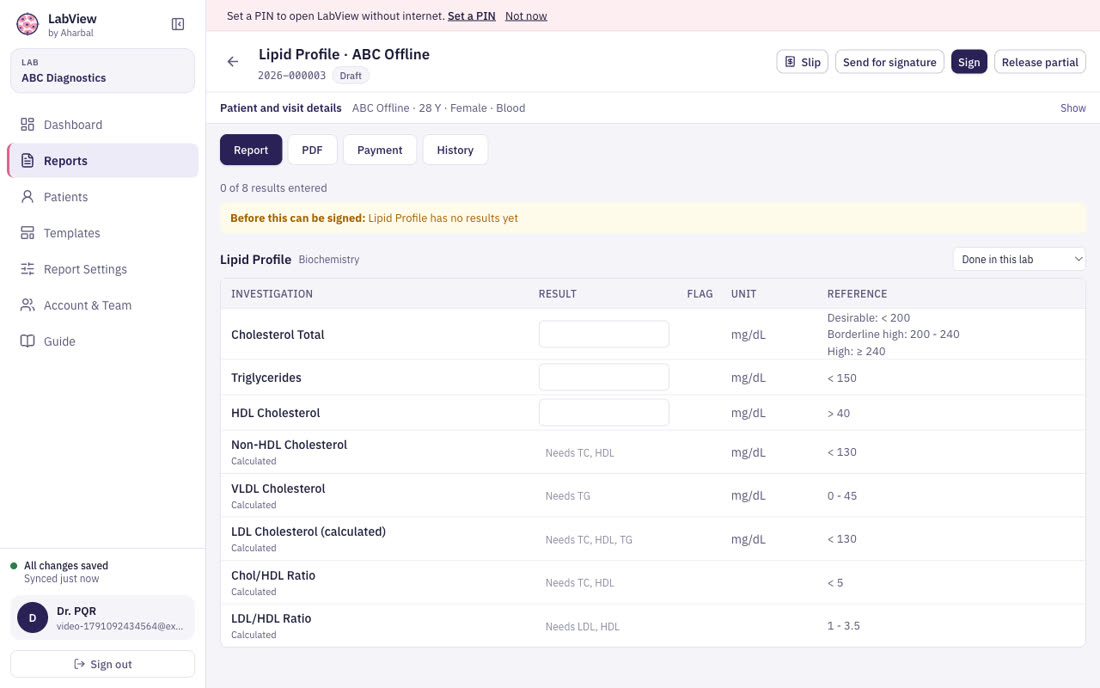Click the Report Settings sliders icon
The width and height of the screenshot is (1100, 688).
tap(27, 269)
